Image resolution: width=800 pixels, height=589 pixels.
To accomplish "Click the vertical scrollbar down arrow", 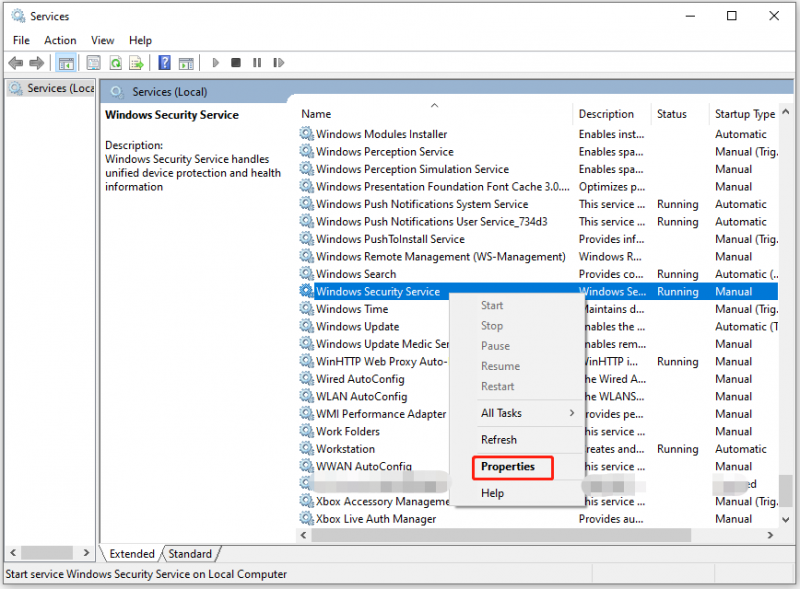I will pyautogui.click(x=786, y=520).
